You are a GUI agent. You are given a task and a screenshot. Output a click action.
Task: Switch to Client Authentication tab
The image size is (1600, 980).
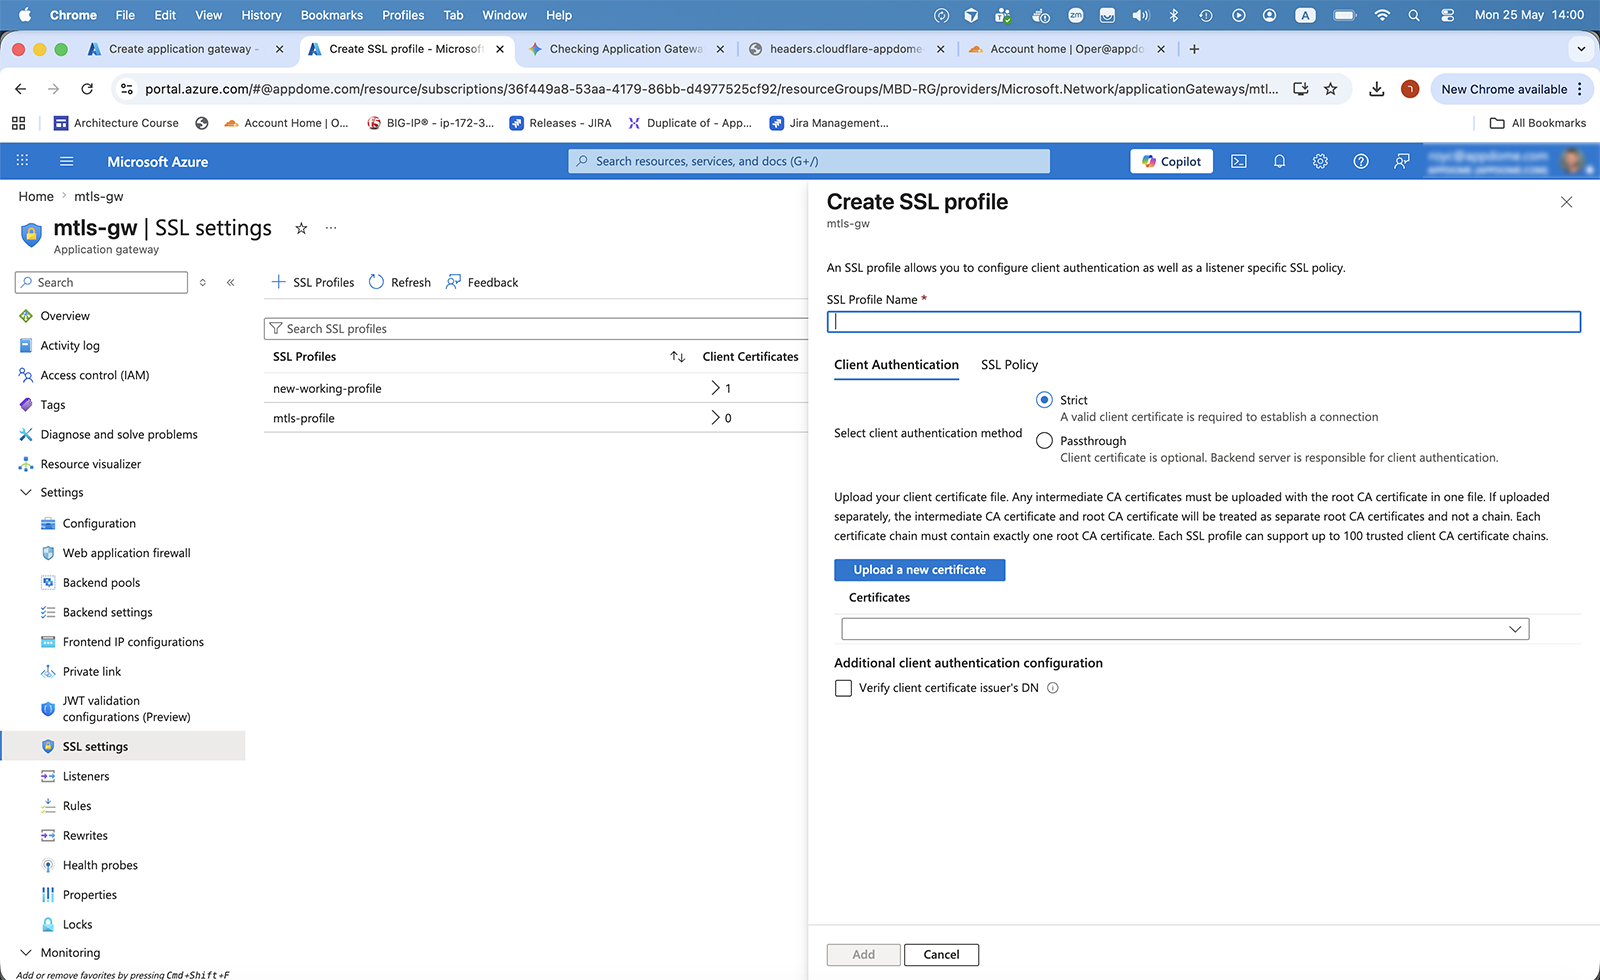tap(896, 365)
